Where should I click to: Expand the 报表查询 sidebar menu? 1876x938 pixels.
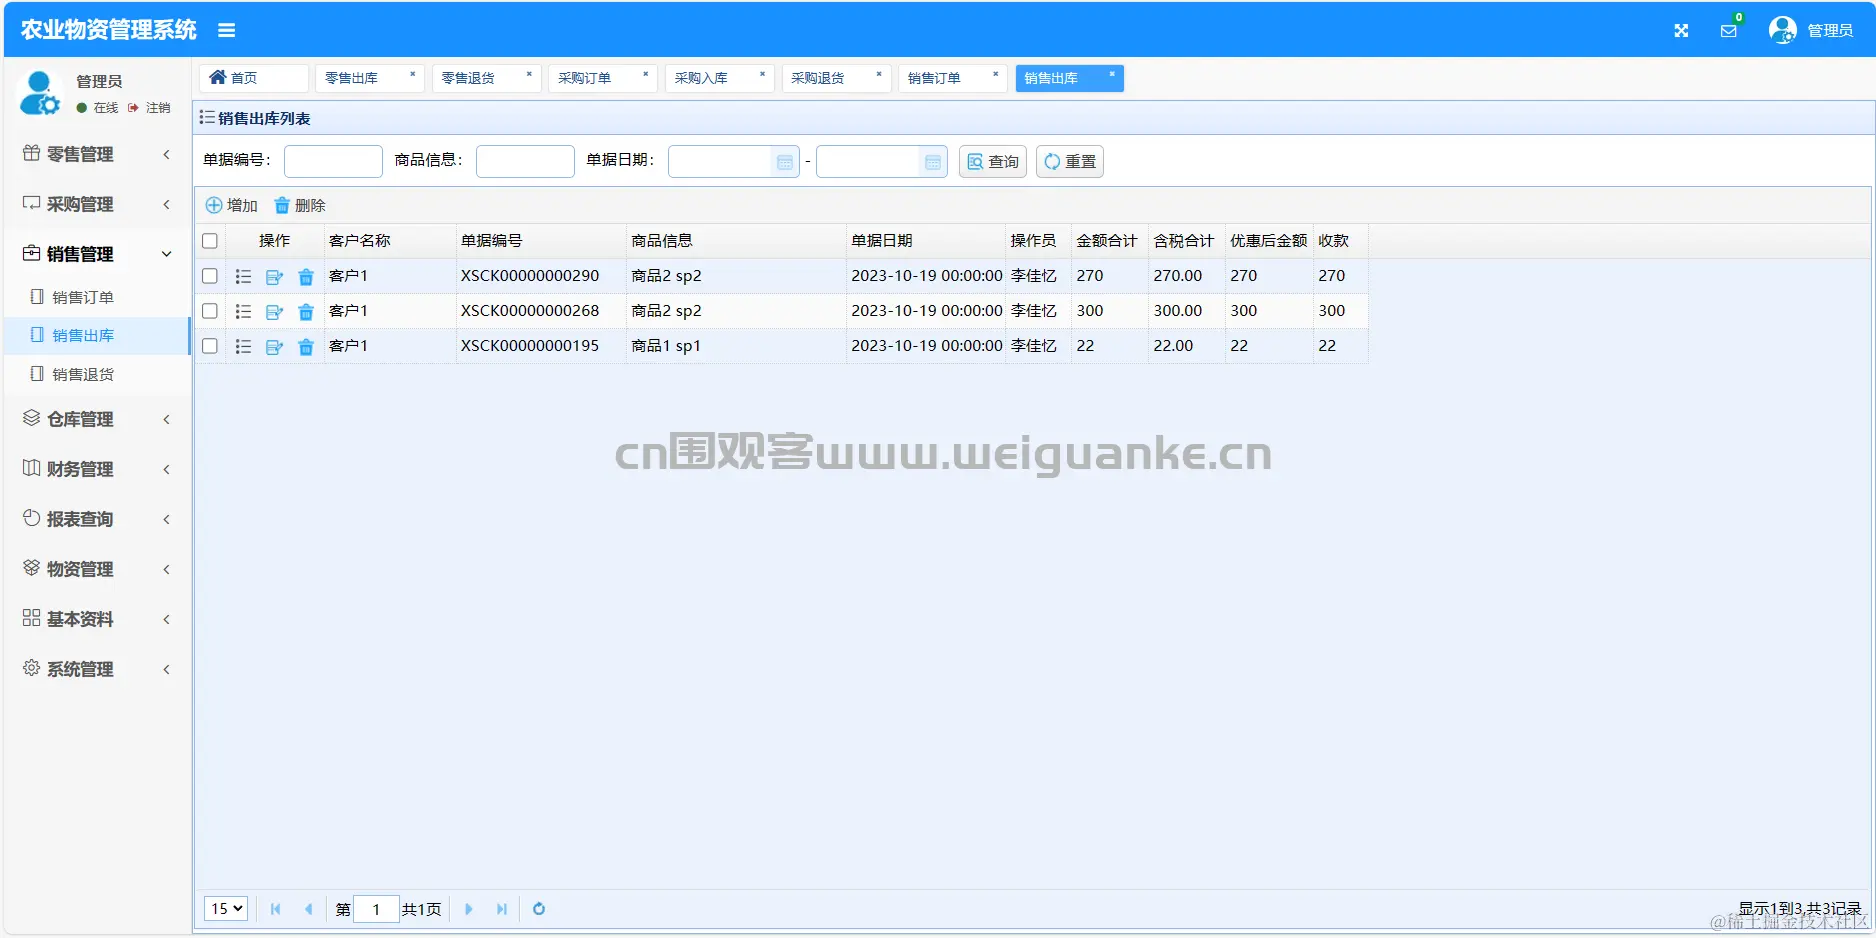[97, 519]
